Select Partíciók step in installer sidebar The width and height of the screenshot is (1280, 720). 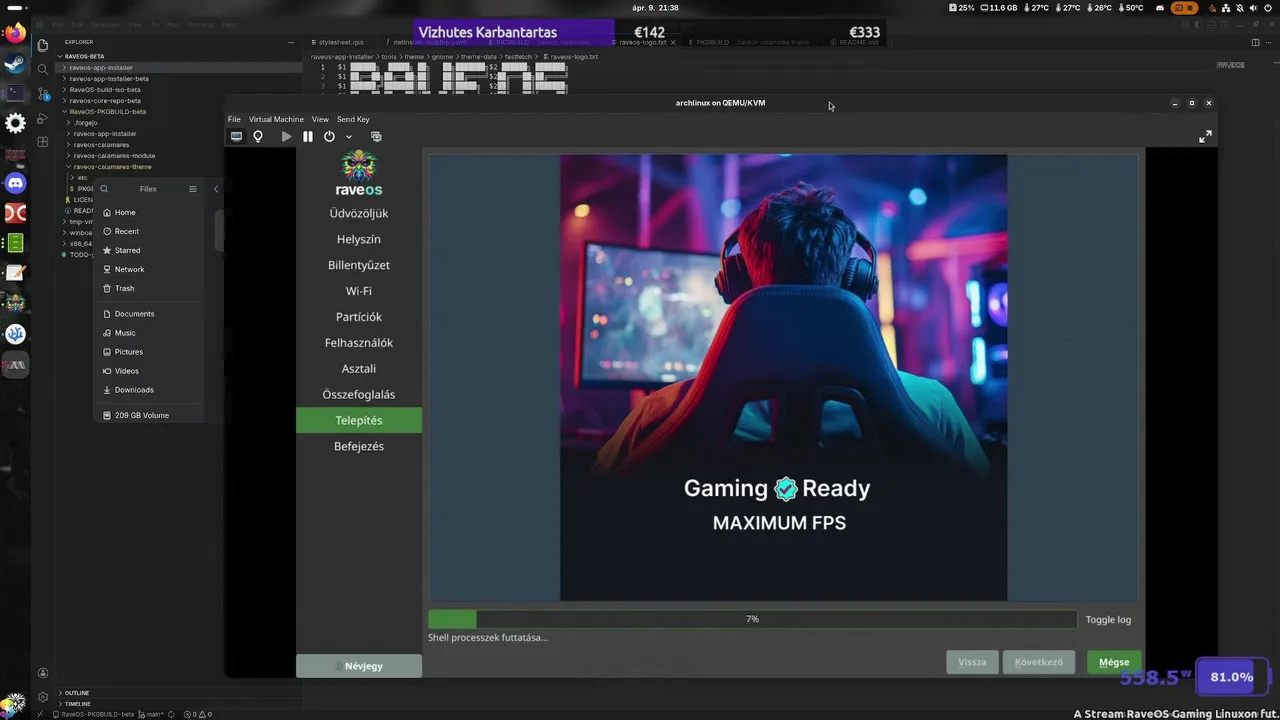pos(359,317)
